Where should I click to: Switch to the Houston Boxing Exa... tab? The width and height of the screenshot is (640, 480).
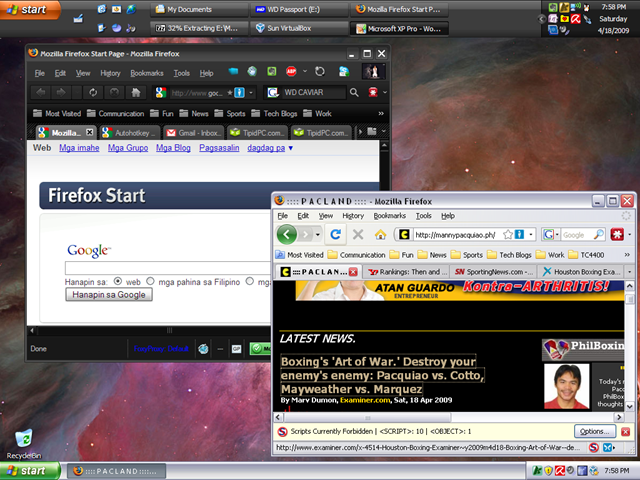(x=581, y=272)
